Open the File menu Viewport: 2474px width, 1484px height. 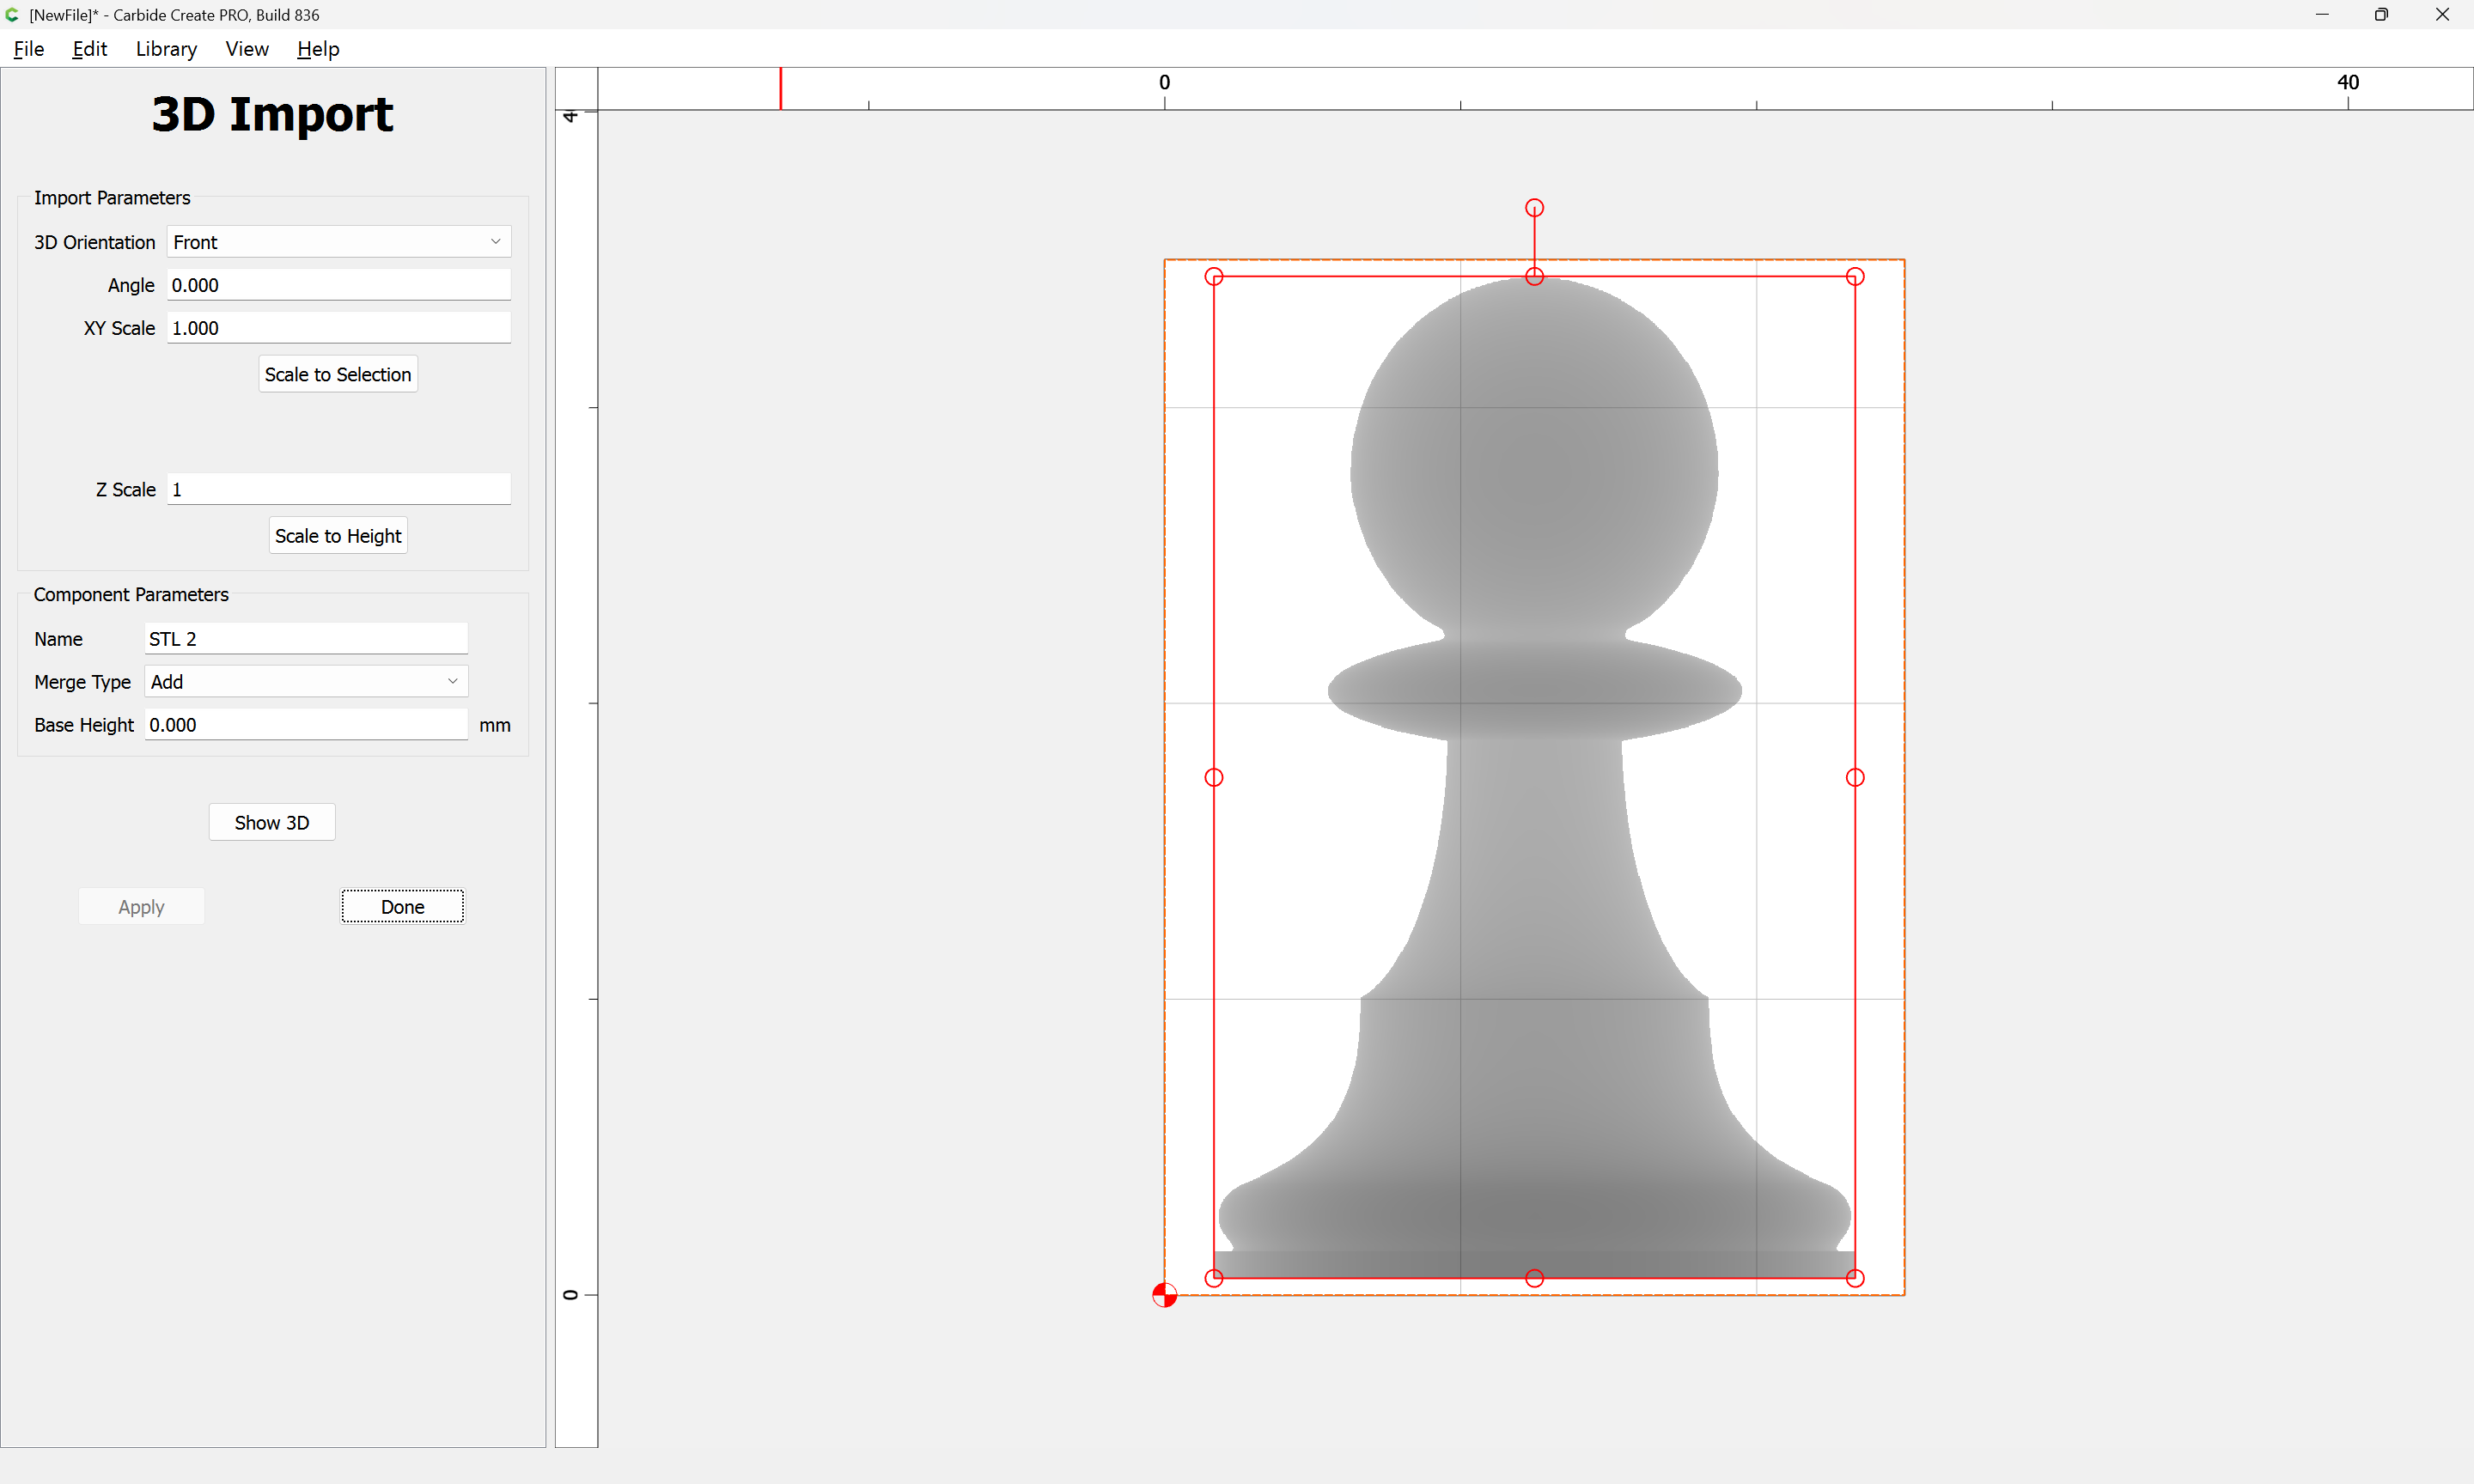28,49
